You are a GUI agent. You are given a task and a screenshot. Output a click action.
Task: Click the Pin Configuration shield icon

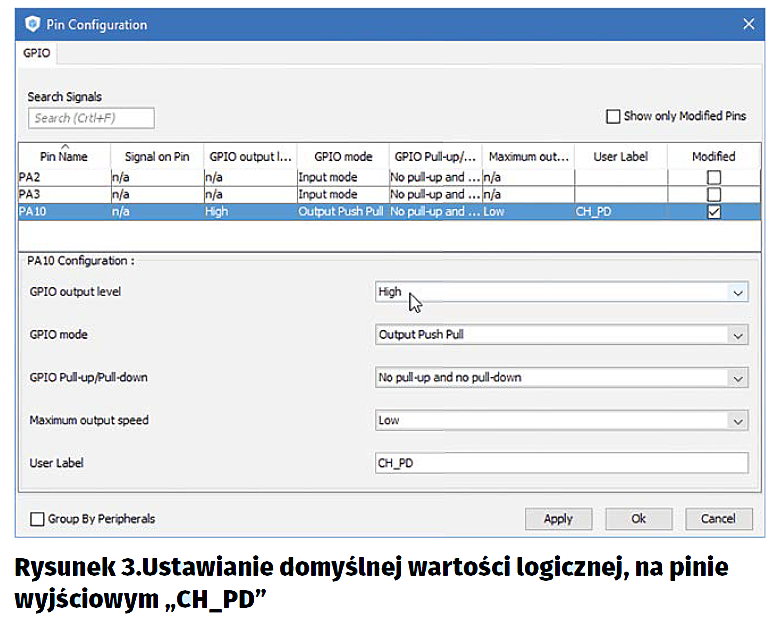coord(32,24)
